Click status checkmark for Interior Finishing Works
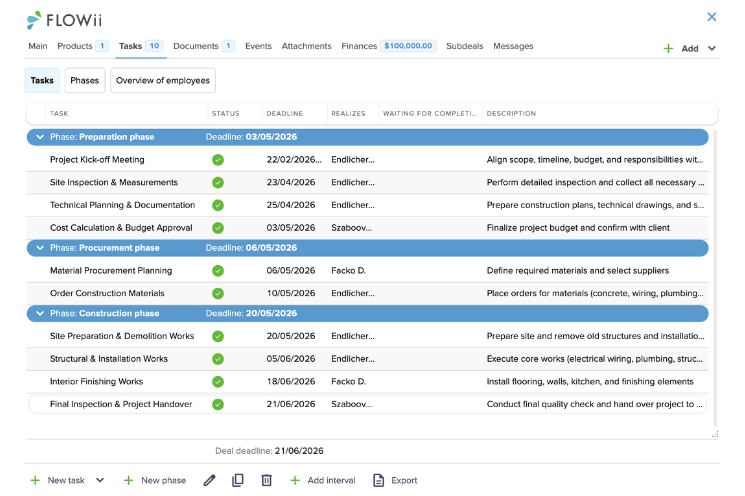This screenshot has height=496, width=745. pos(218,382)
